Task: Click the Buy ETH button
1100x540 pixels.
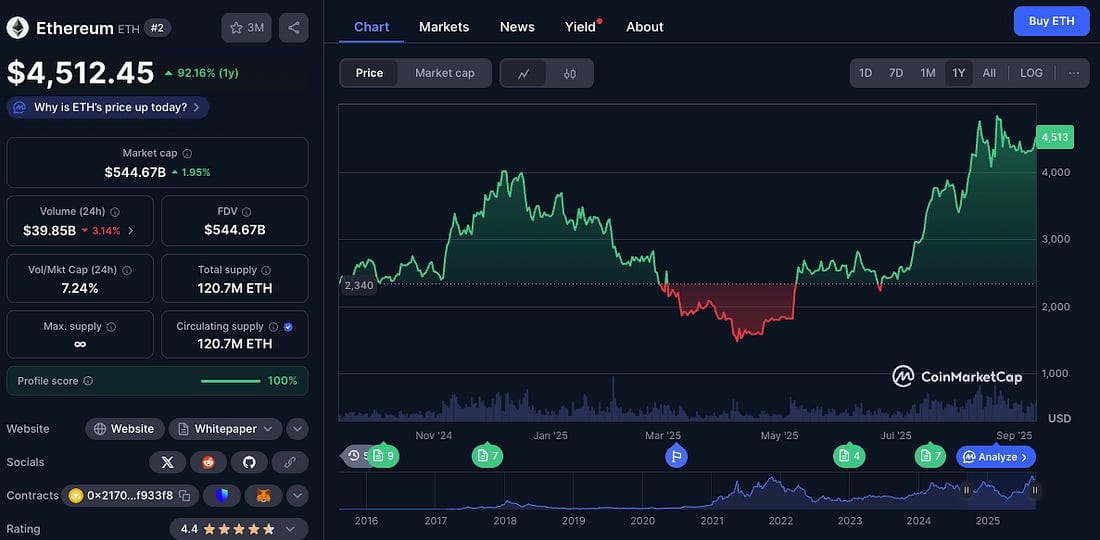Action: tap(1051, 21)
